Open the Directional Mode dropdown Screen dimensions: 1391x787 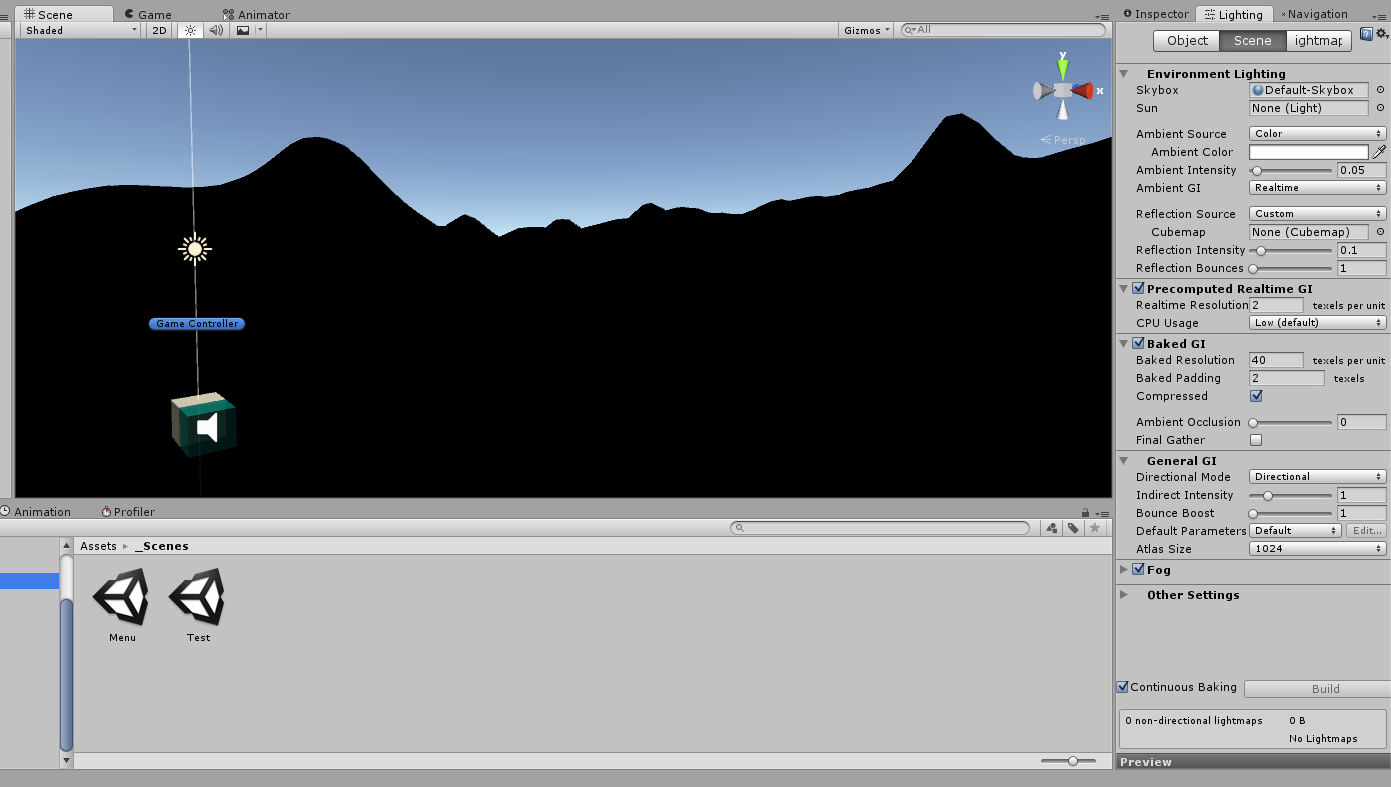[x=1316, y=476]
